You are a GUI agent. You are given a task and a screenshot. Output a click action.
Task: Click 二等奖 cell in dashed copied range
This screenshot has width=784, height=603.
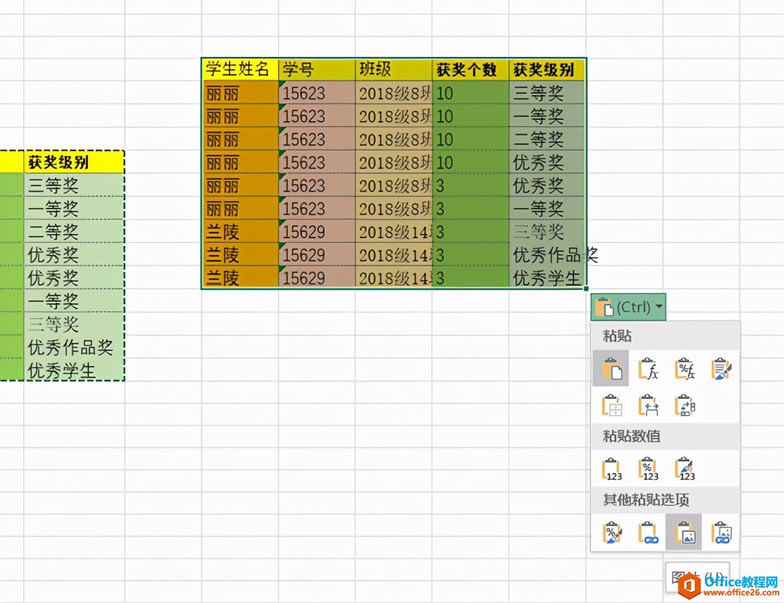click(74, 232)
